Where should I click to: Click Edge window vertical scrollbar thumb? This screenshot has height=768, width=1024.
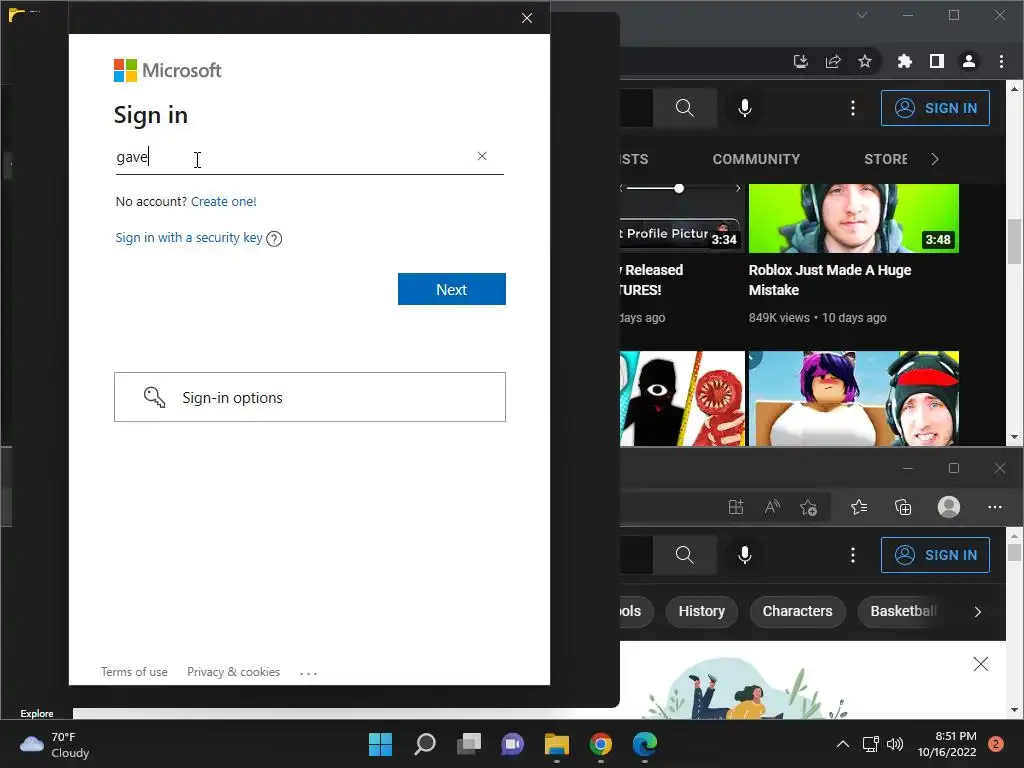(x=1014, y=552)
